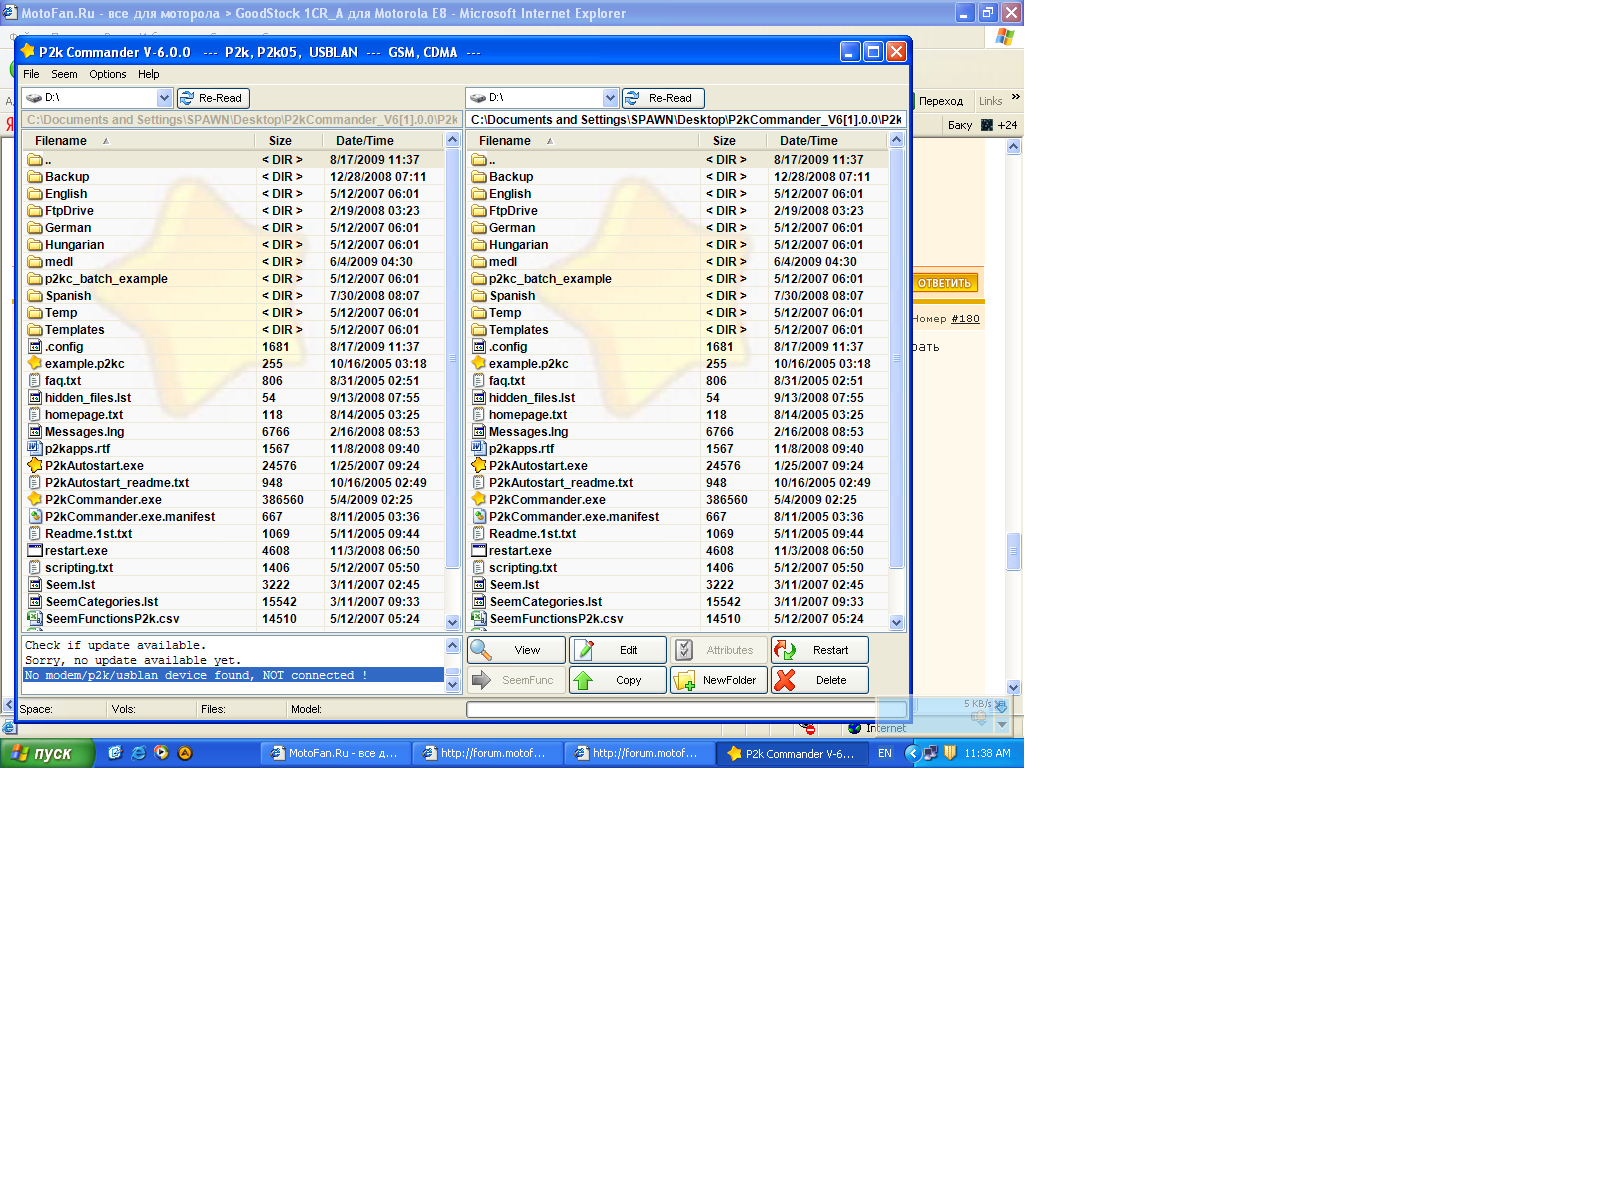Open the Help menu
The image size is (1600, 1200).
click(x=149, y=74)
